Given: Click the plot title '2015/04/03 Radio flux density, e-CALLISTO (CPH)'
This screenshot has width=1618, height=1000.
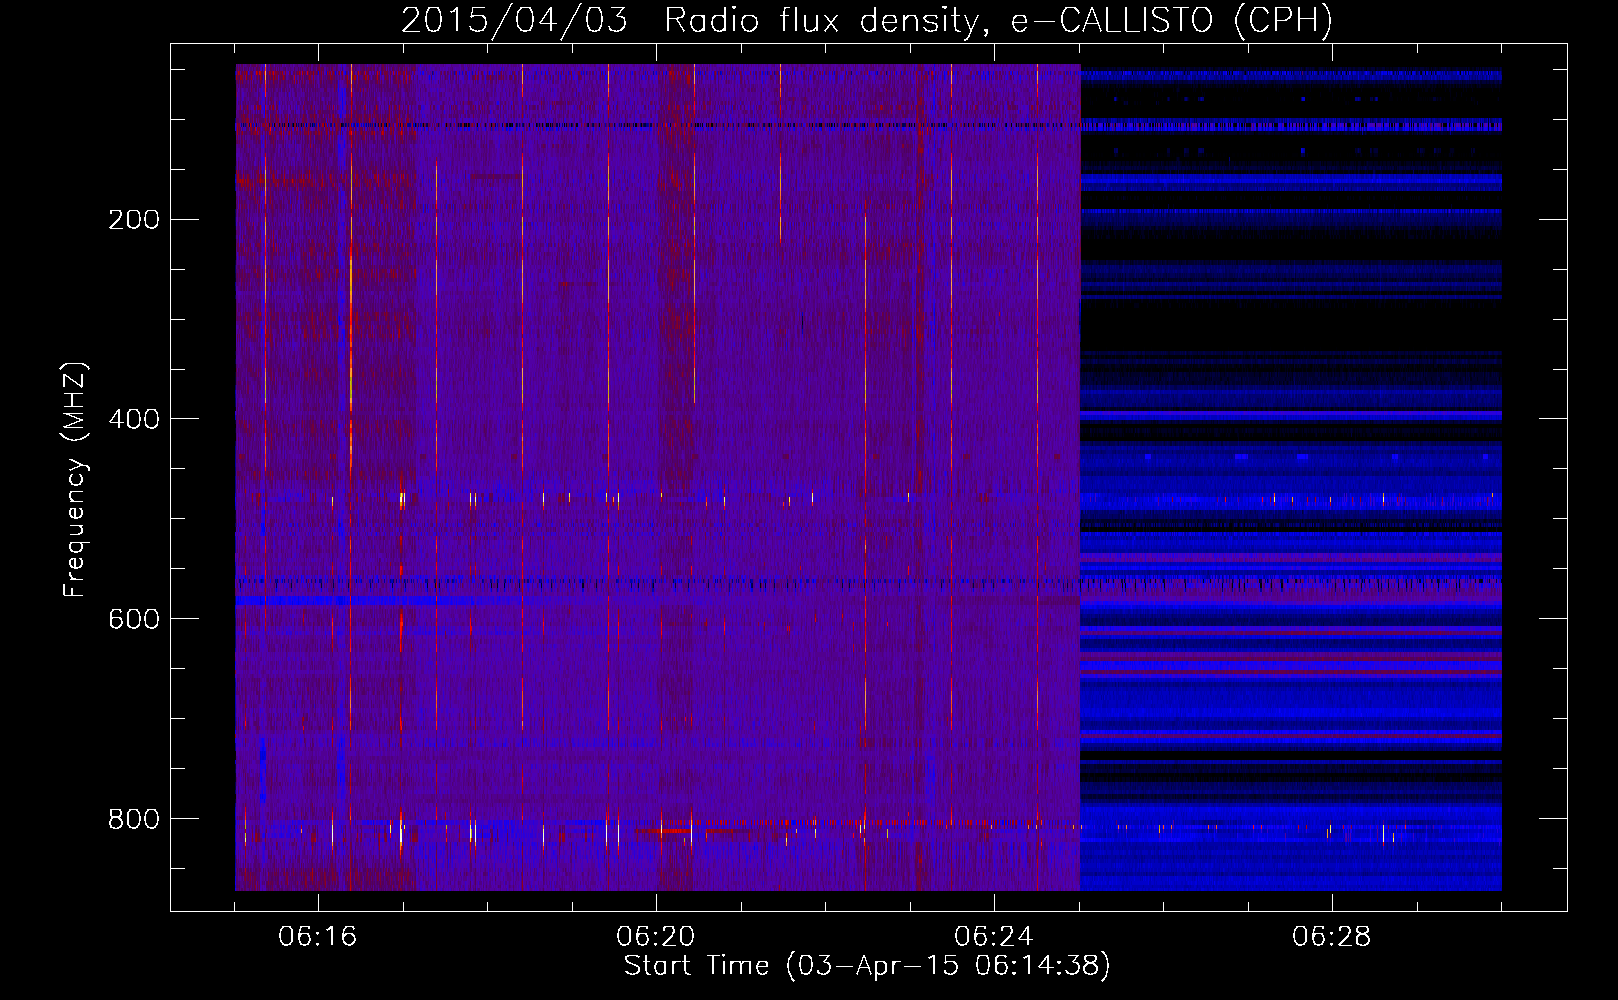Looking at the screenshot, I should 867,20.
